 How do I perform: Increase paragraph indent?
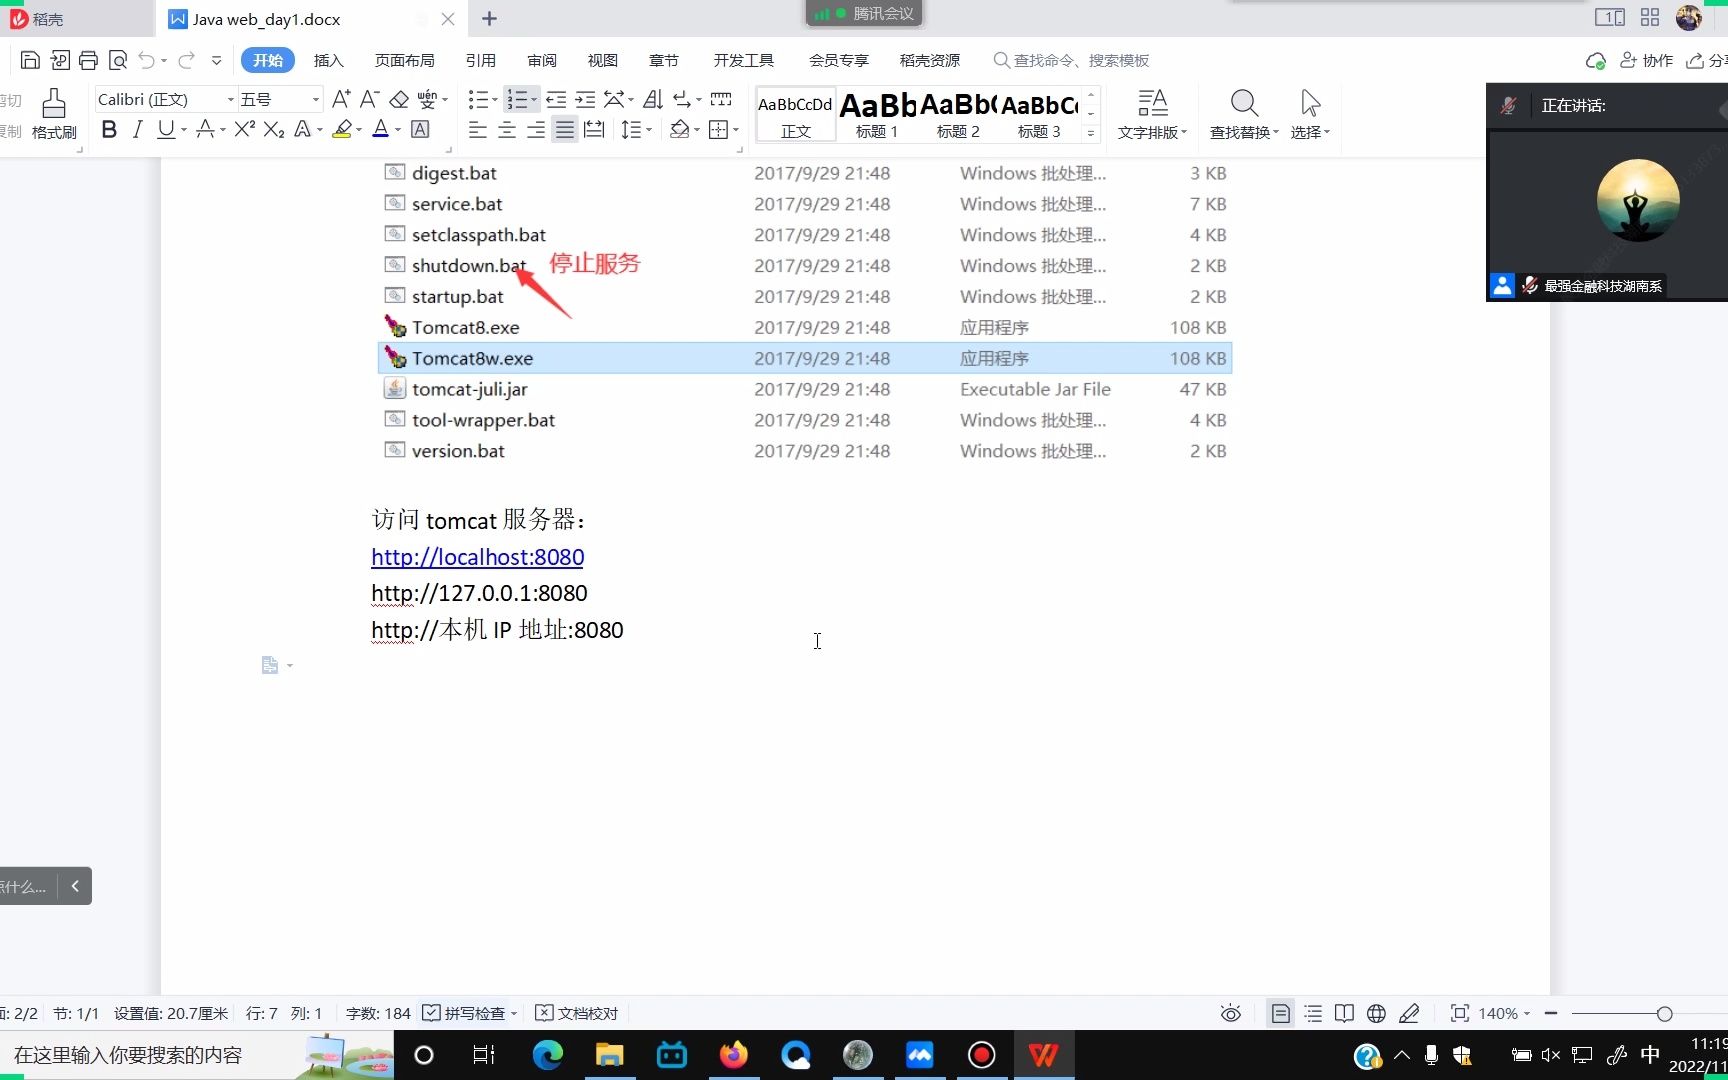coord(585,99)
